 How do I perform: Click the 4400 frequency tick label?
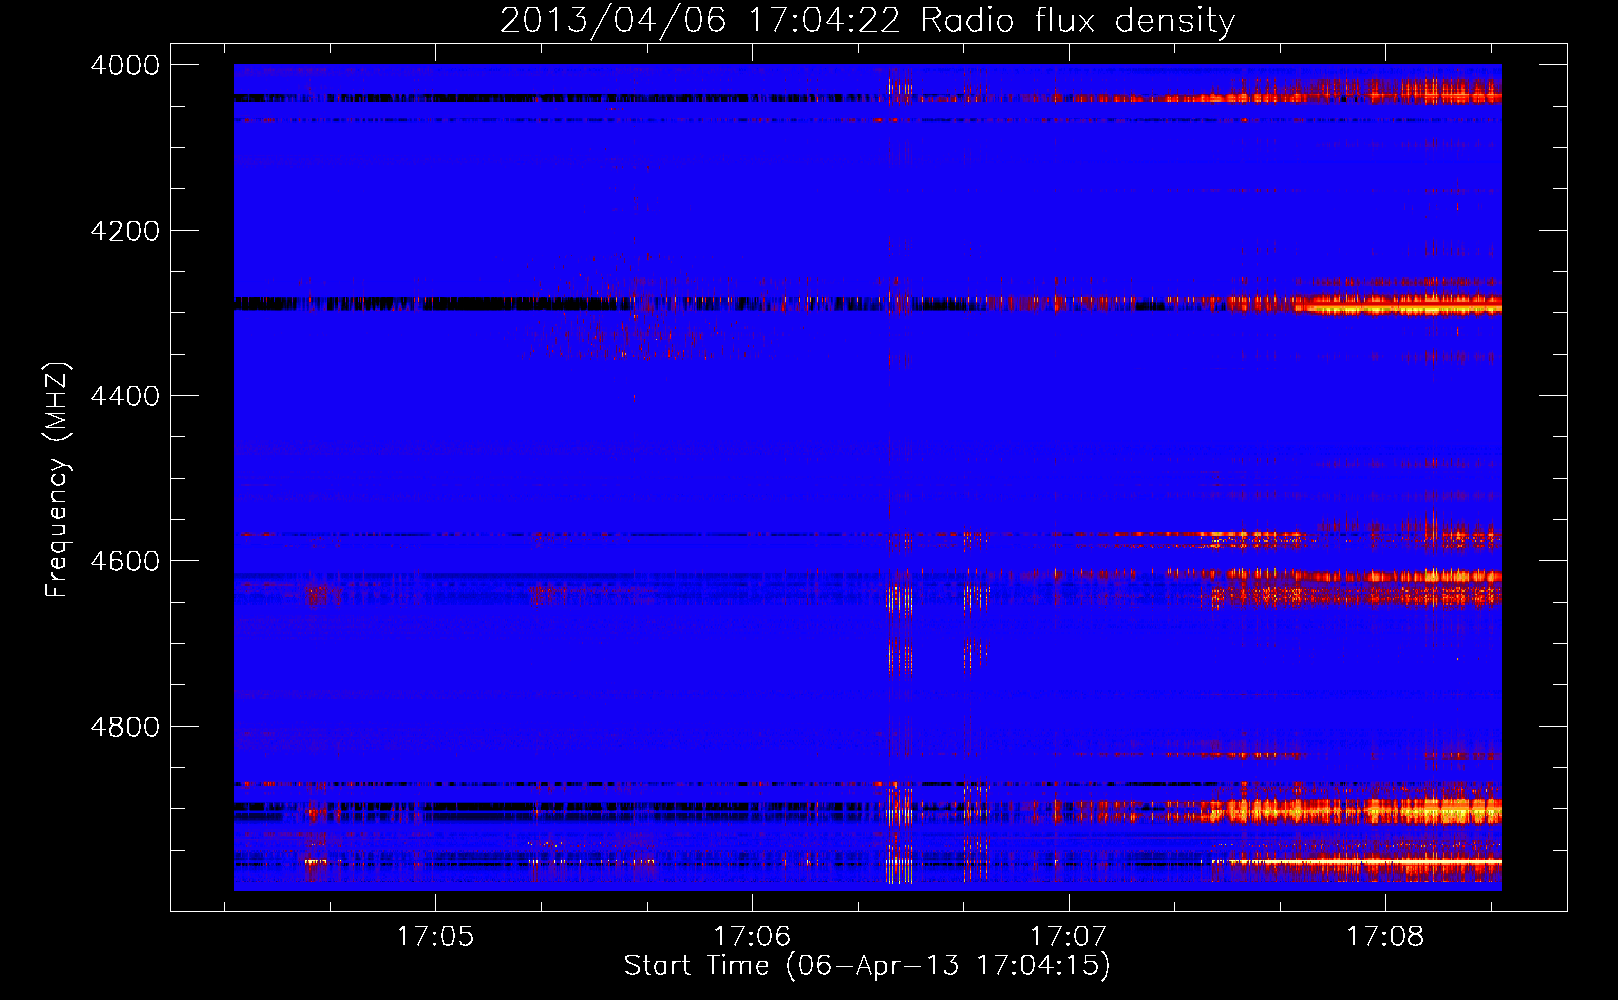coord(125,396)
